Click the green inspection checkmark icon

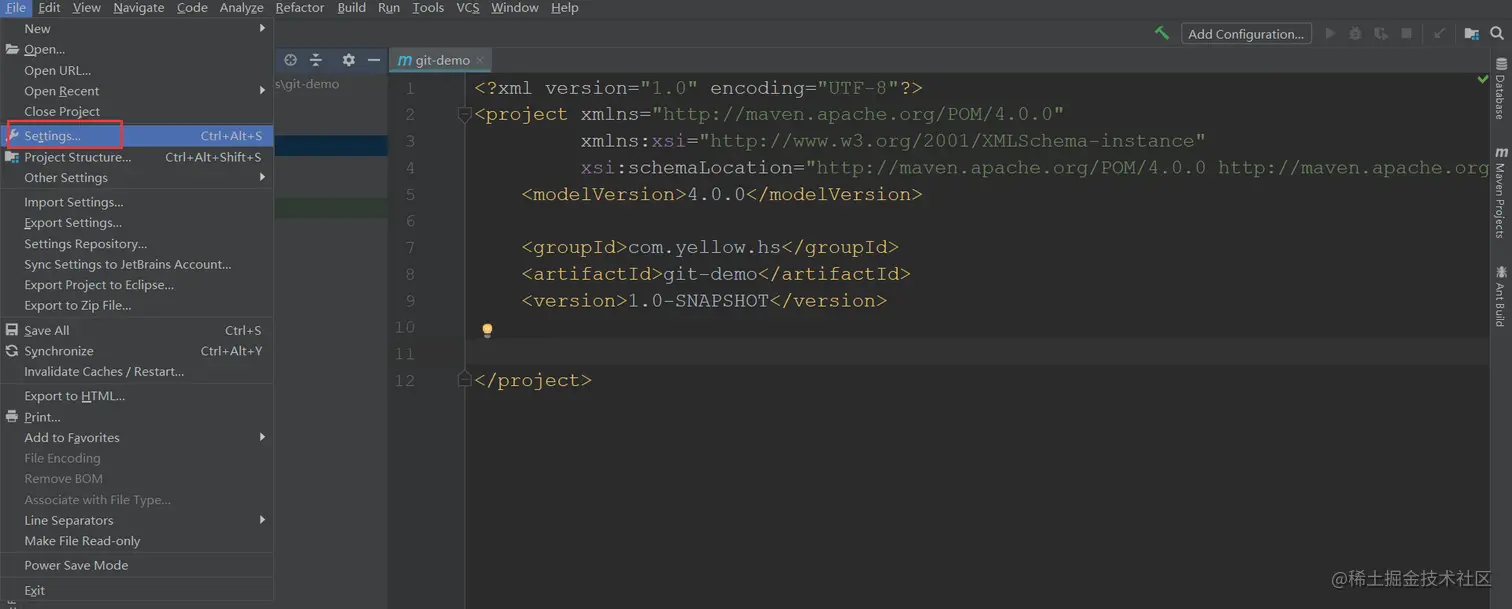click(x=1483, y=78)
